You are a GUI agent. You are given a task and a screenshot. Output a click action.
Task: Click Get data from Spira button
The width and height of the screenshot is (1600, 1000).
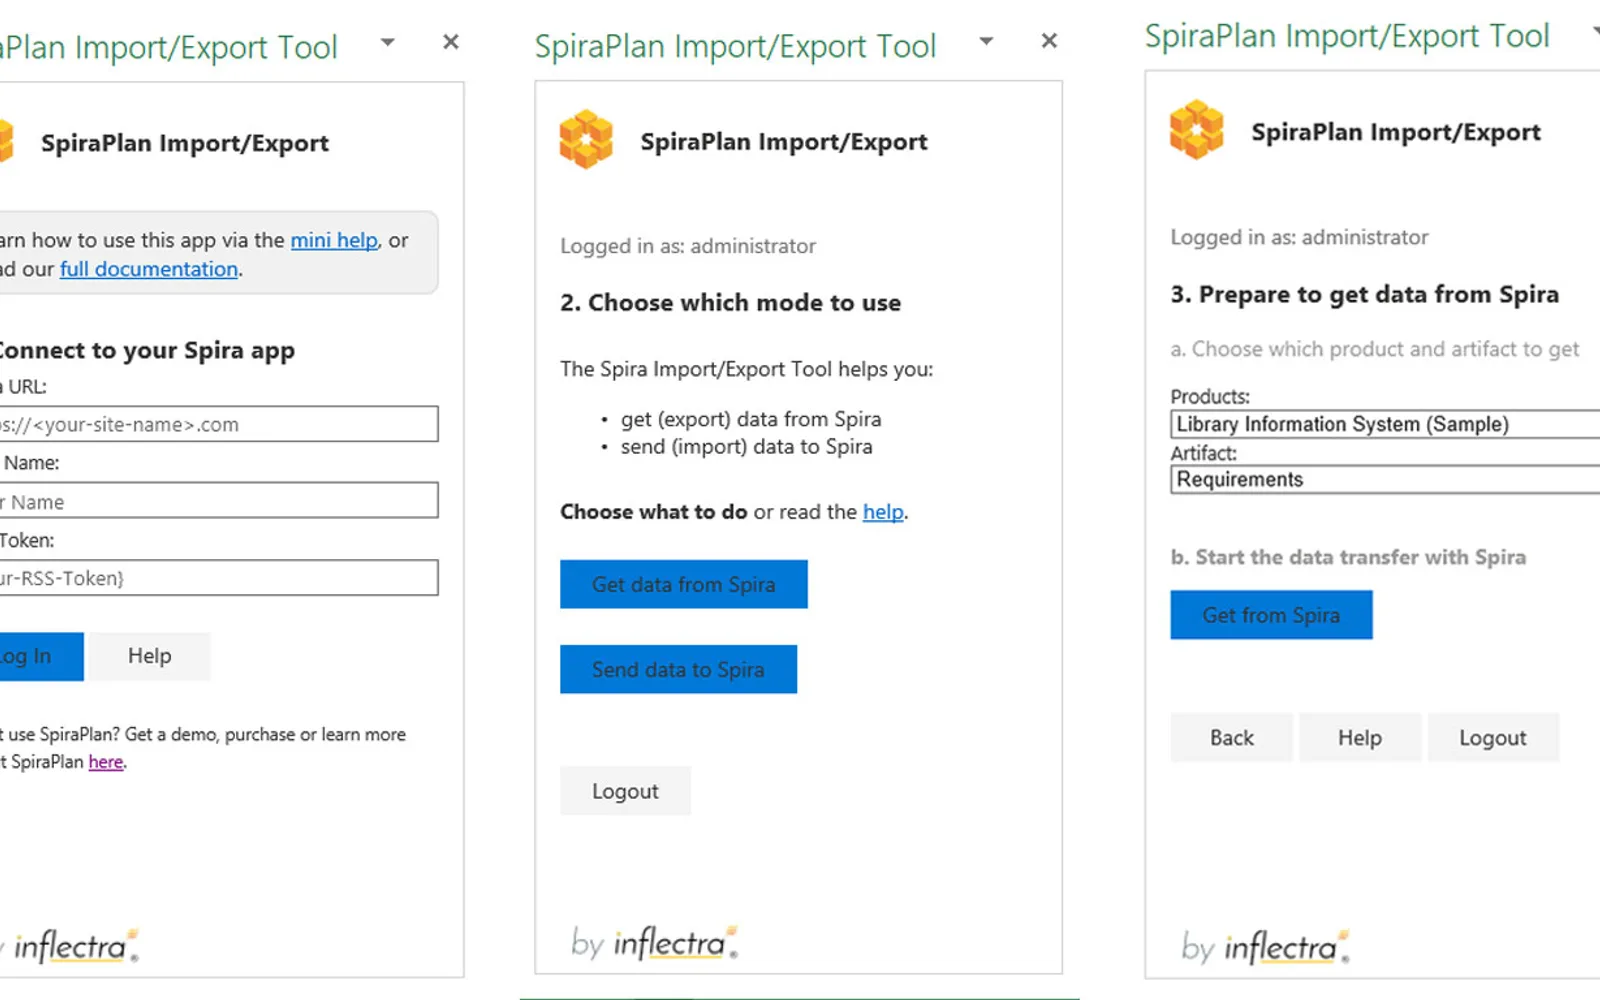(684, 585)
